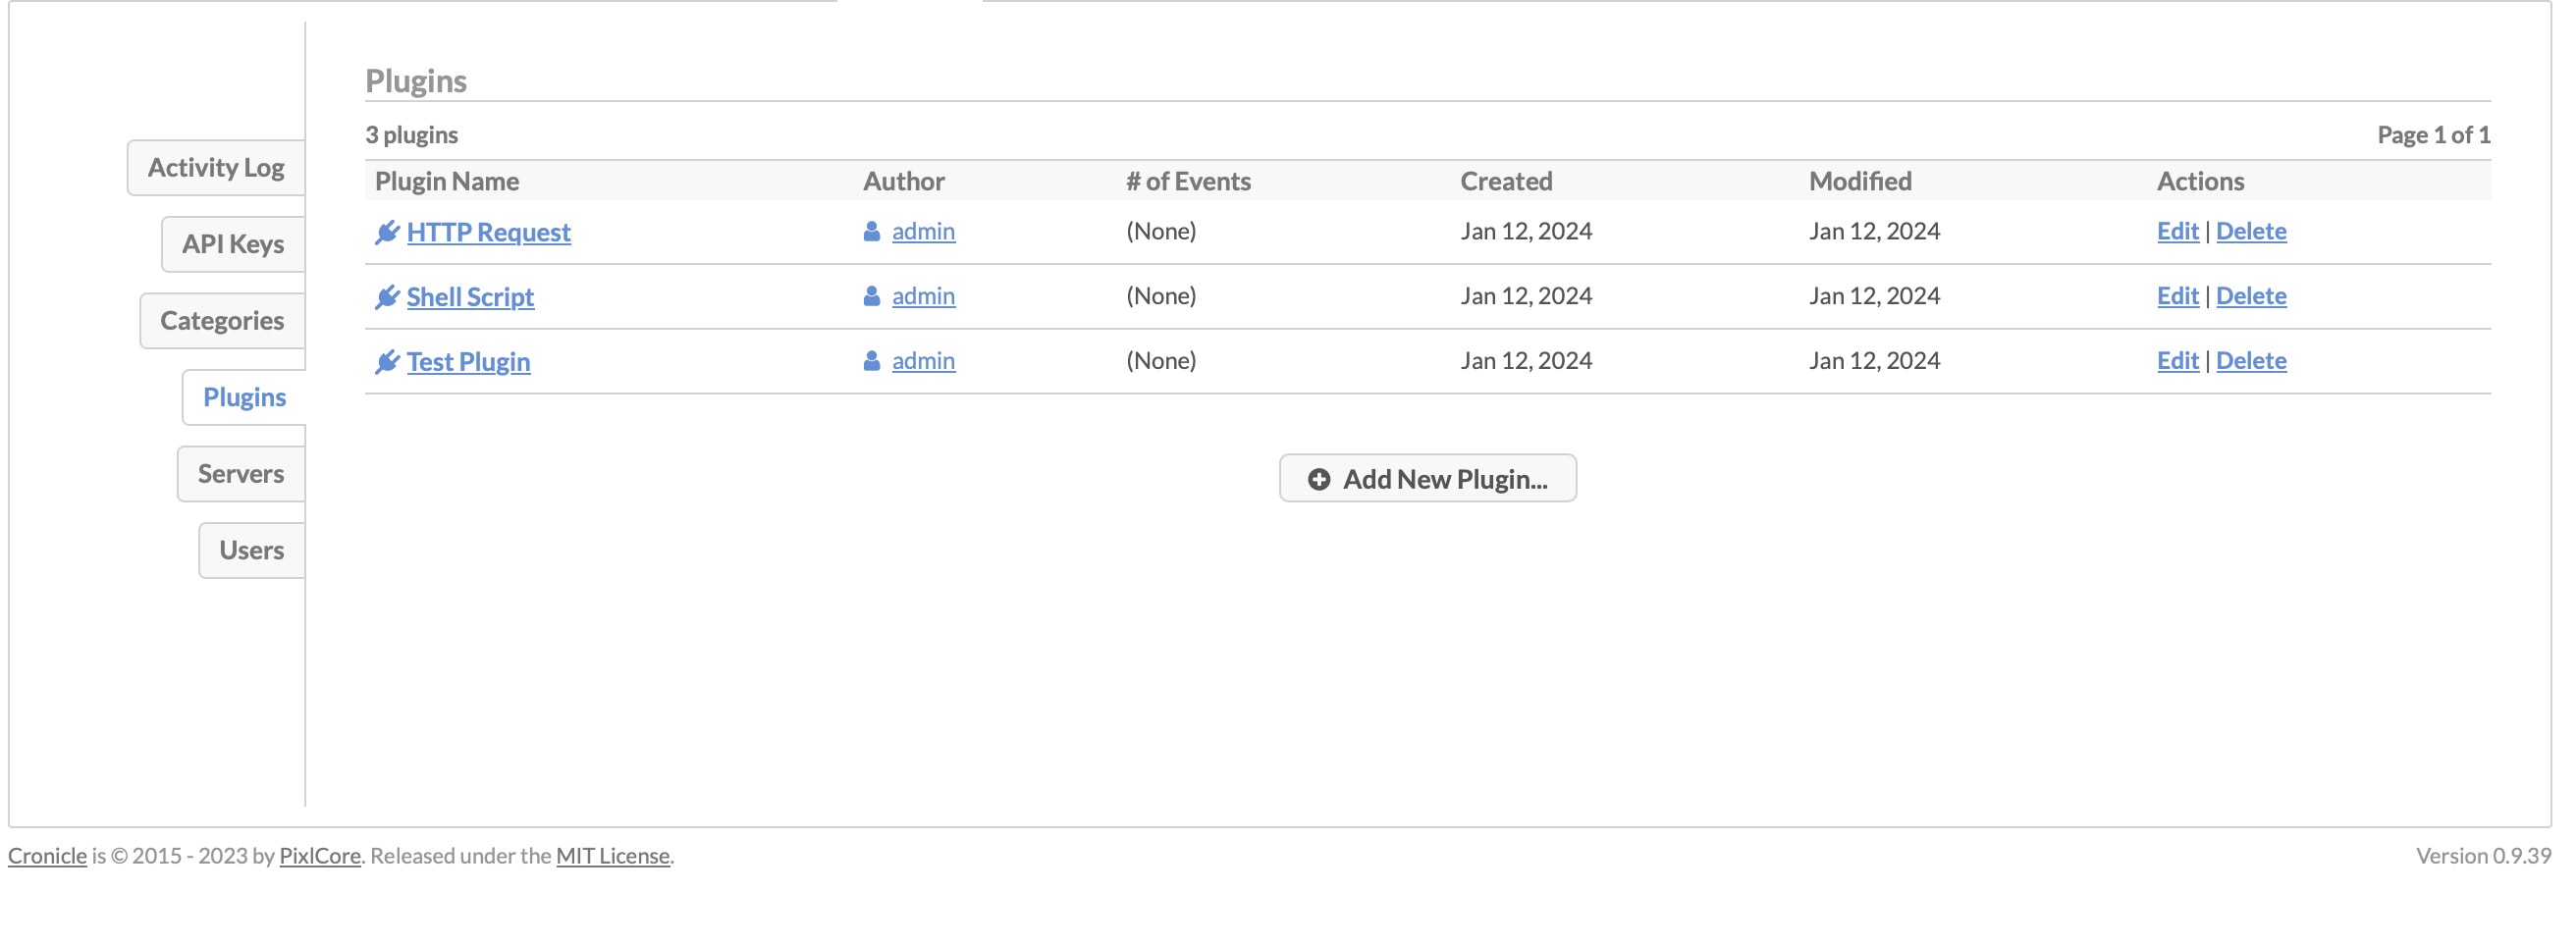Screen dimensions: 2576x946
Task: Click the plug icon beside Test Plugin
Action: click(x=388, y=361)
